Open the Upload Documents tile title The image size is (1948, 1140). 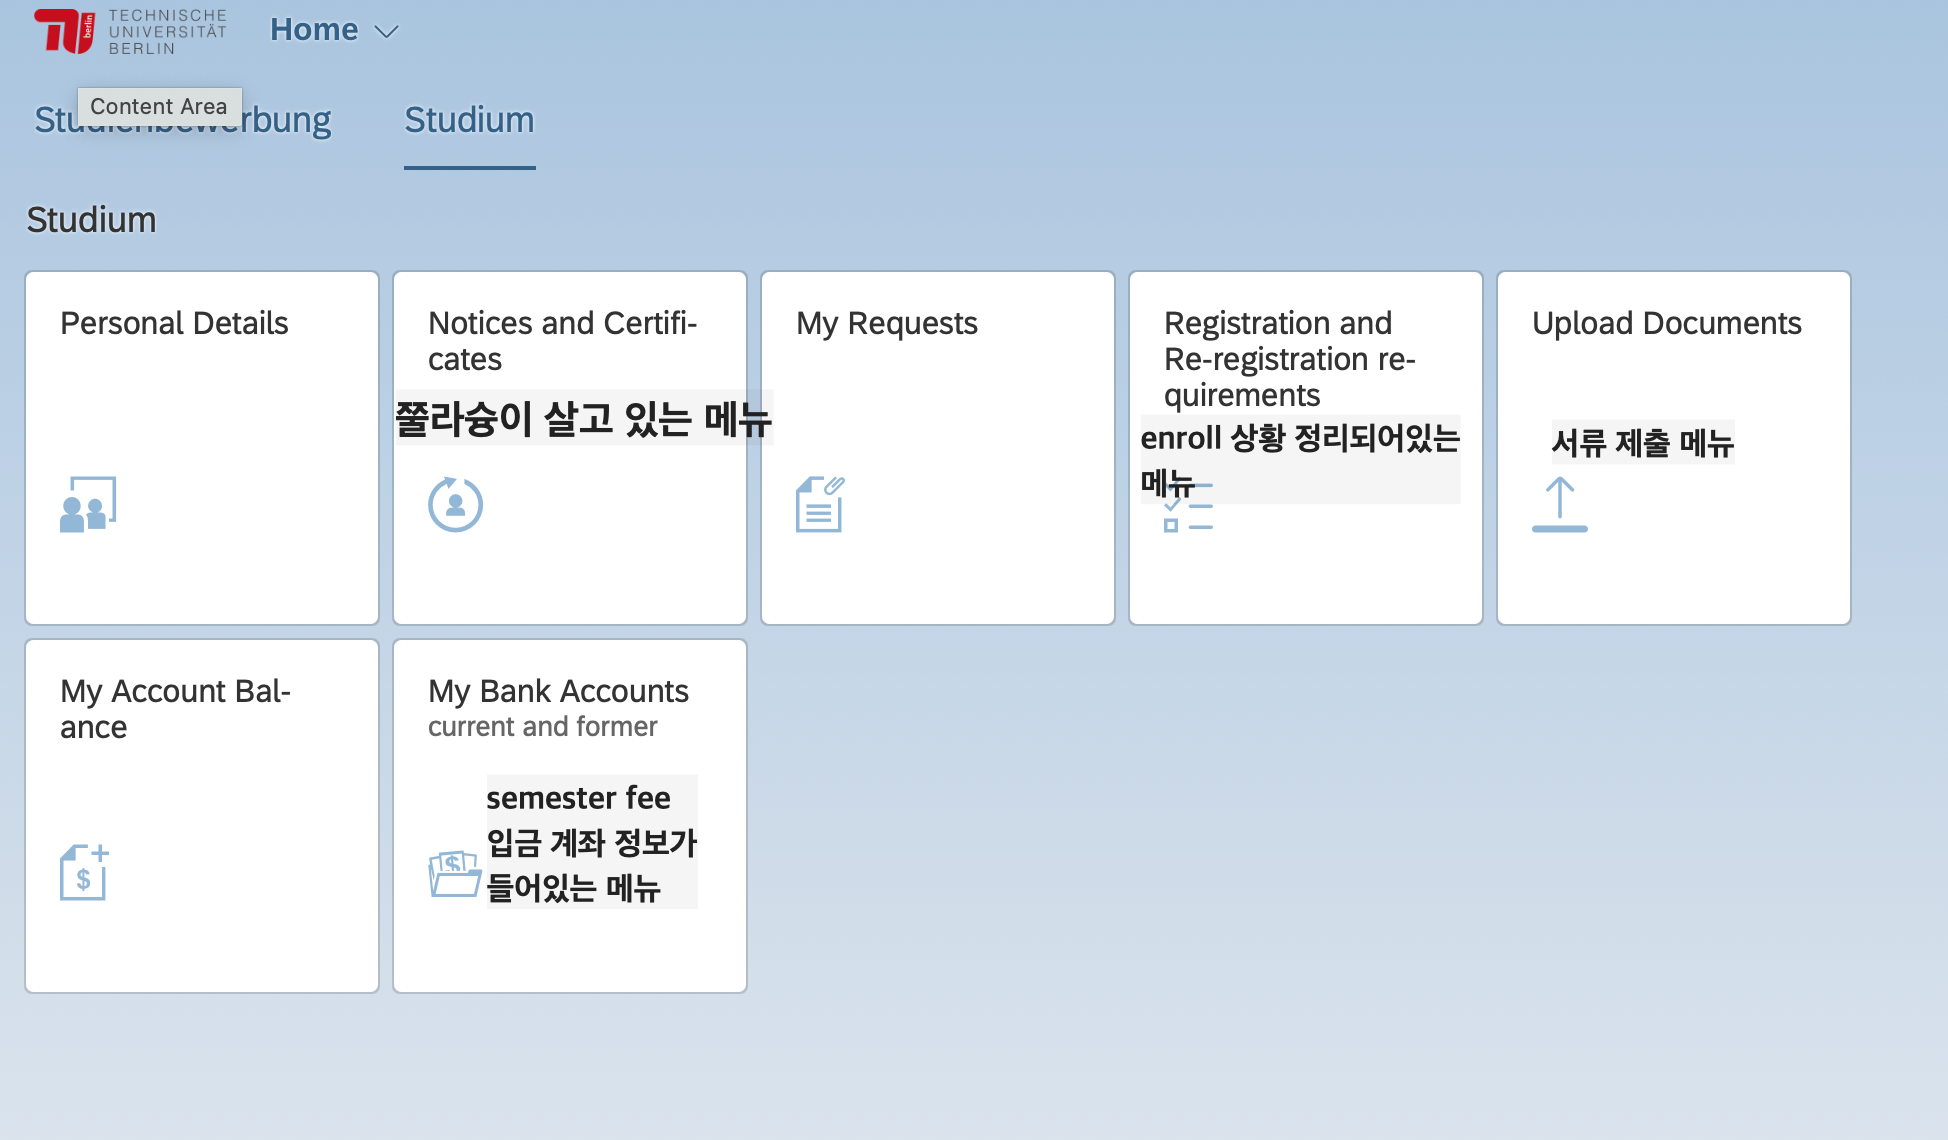pyautogui.click(x=1666, y=323)
